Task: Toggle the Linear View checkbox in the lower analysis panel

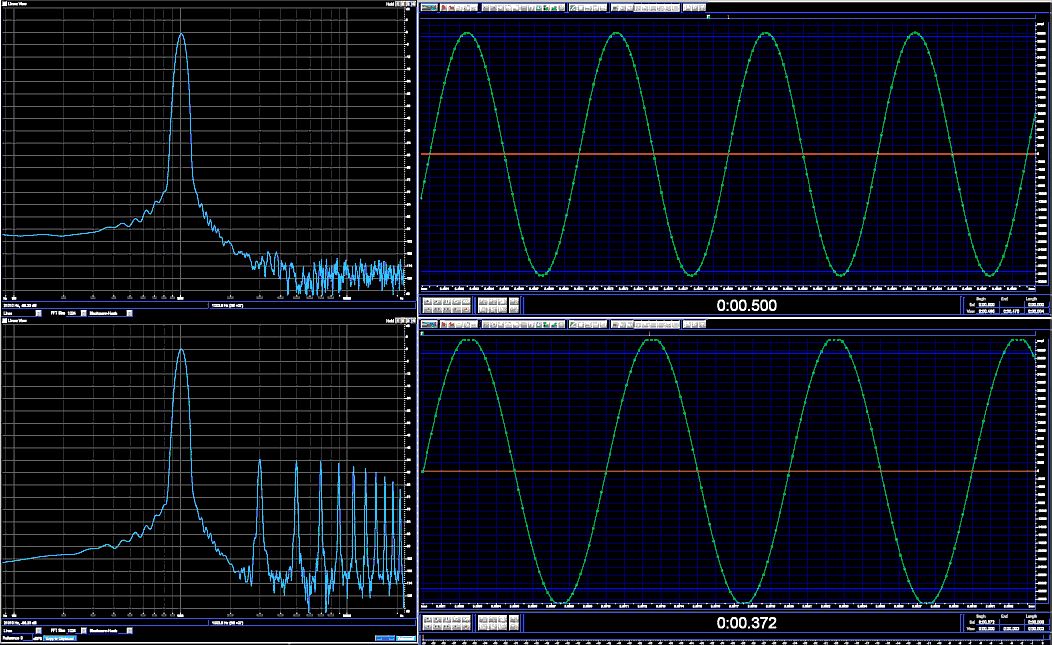Action: tap(4, 320)
